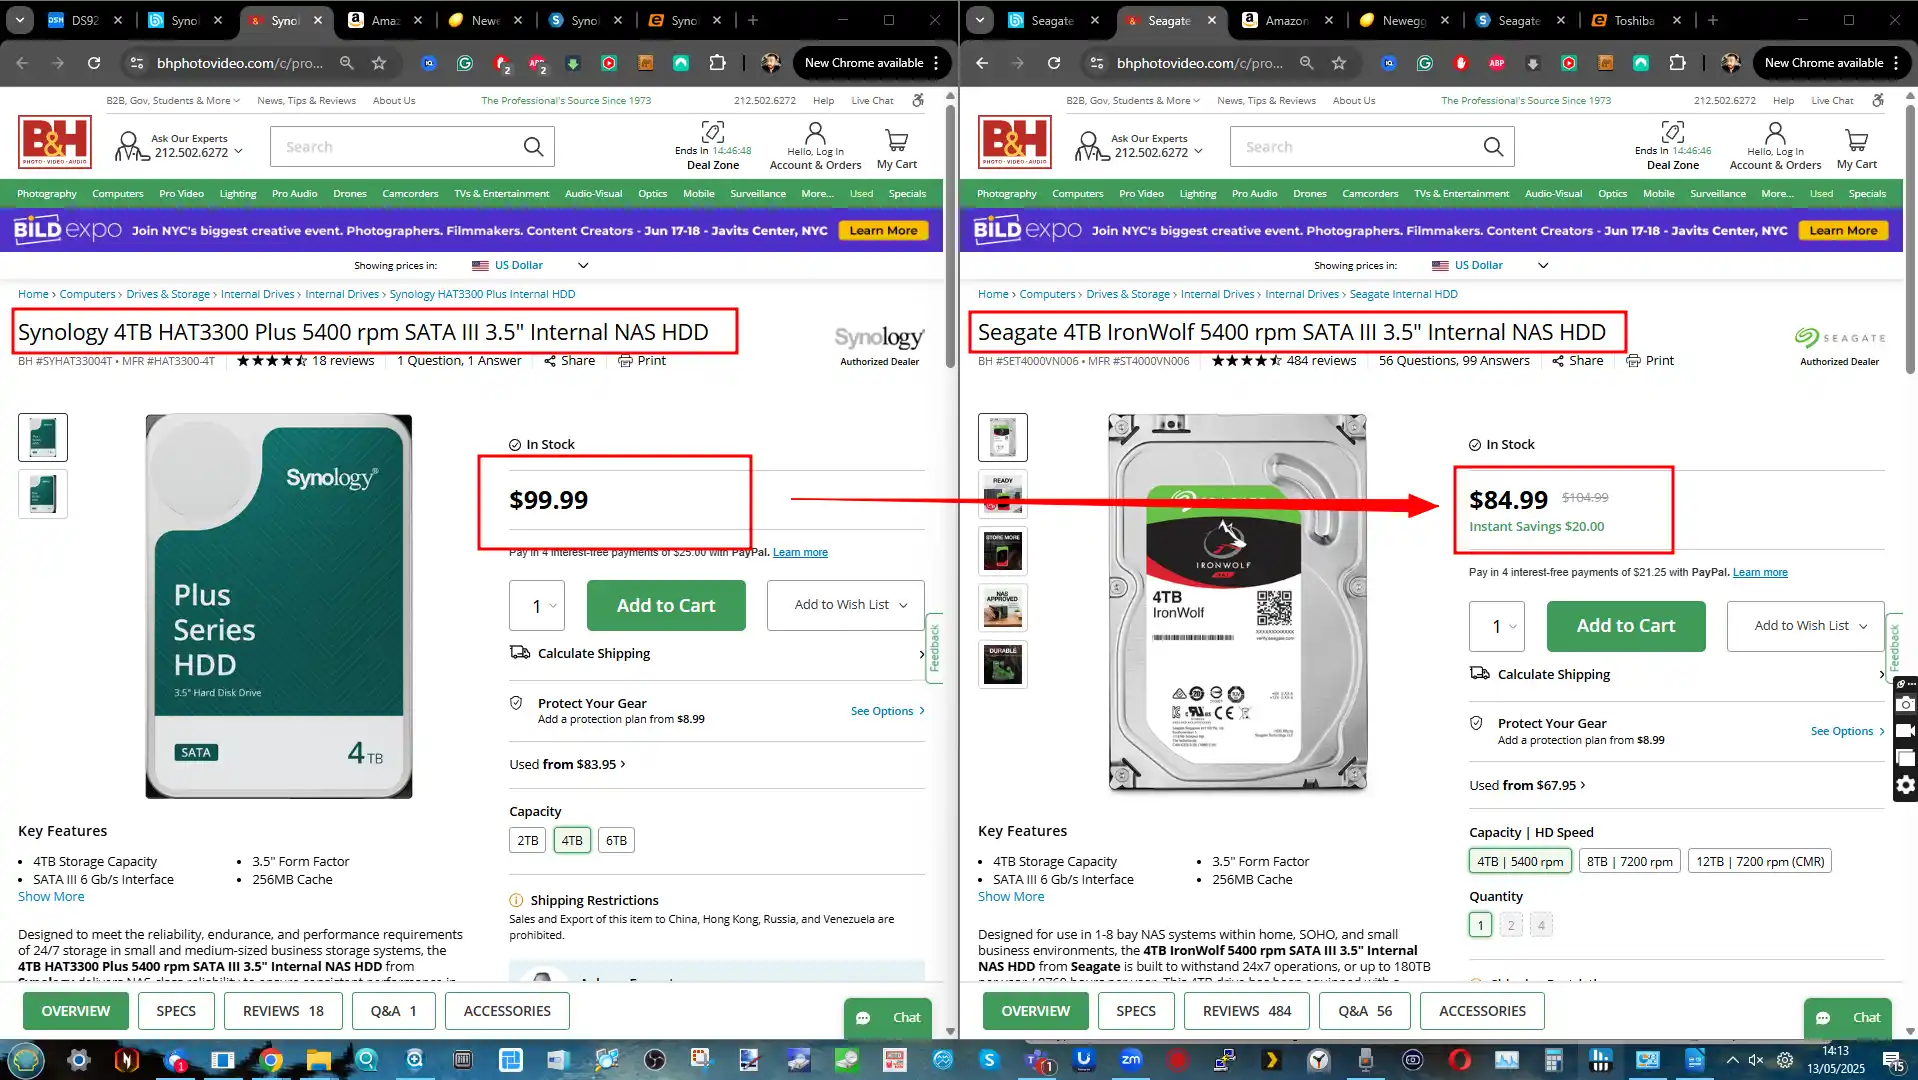The height and width of the screenshot is (1080, 1918).
Task: Open the left Chrome window's three-dot menu
Action: [936, 63]
